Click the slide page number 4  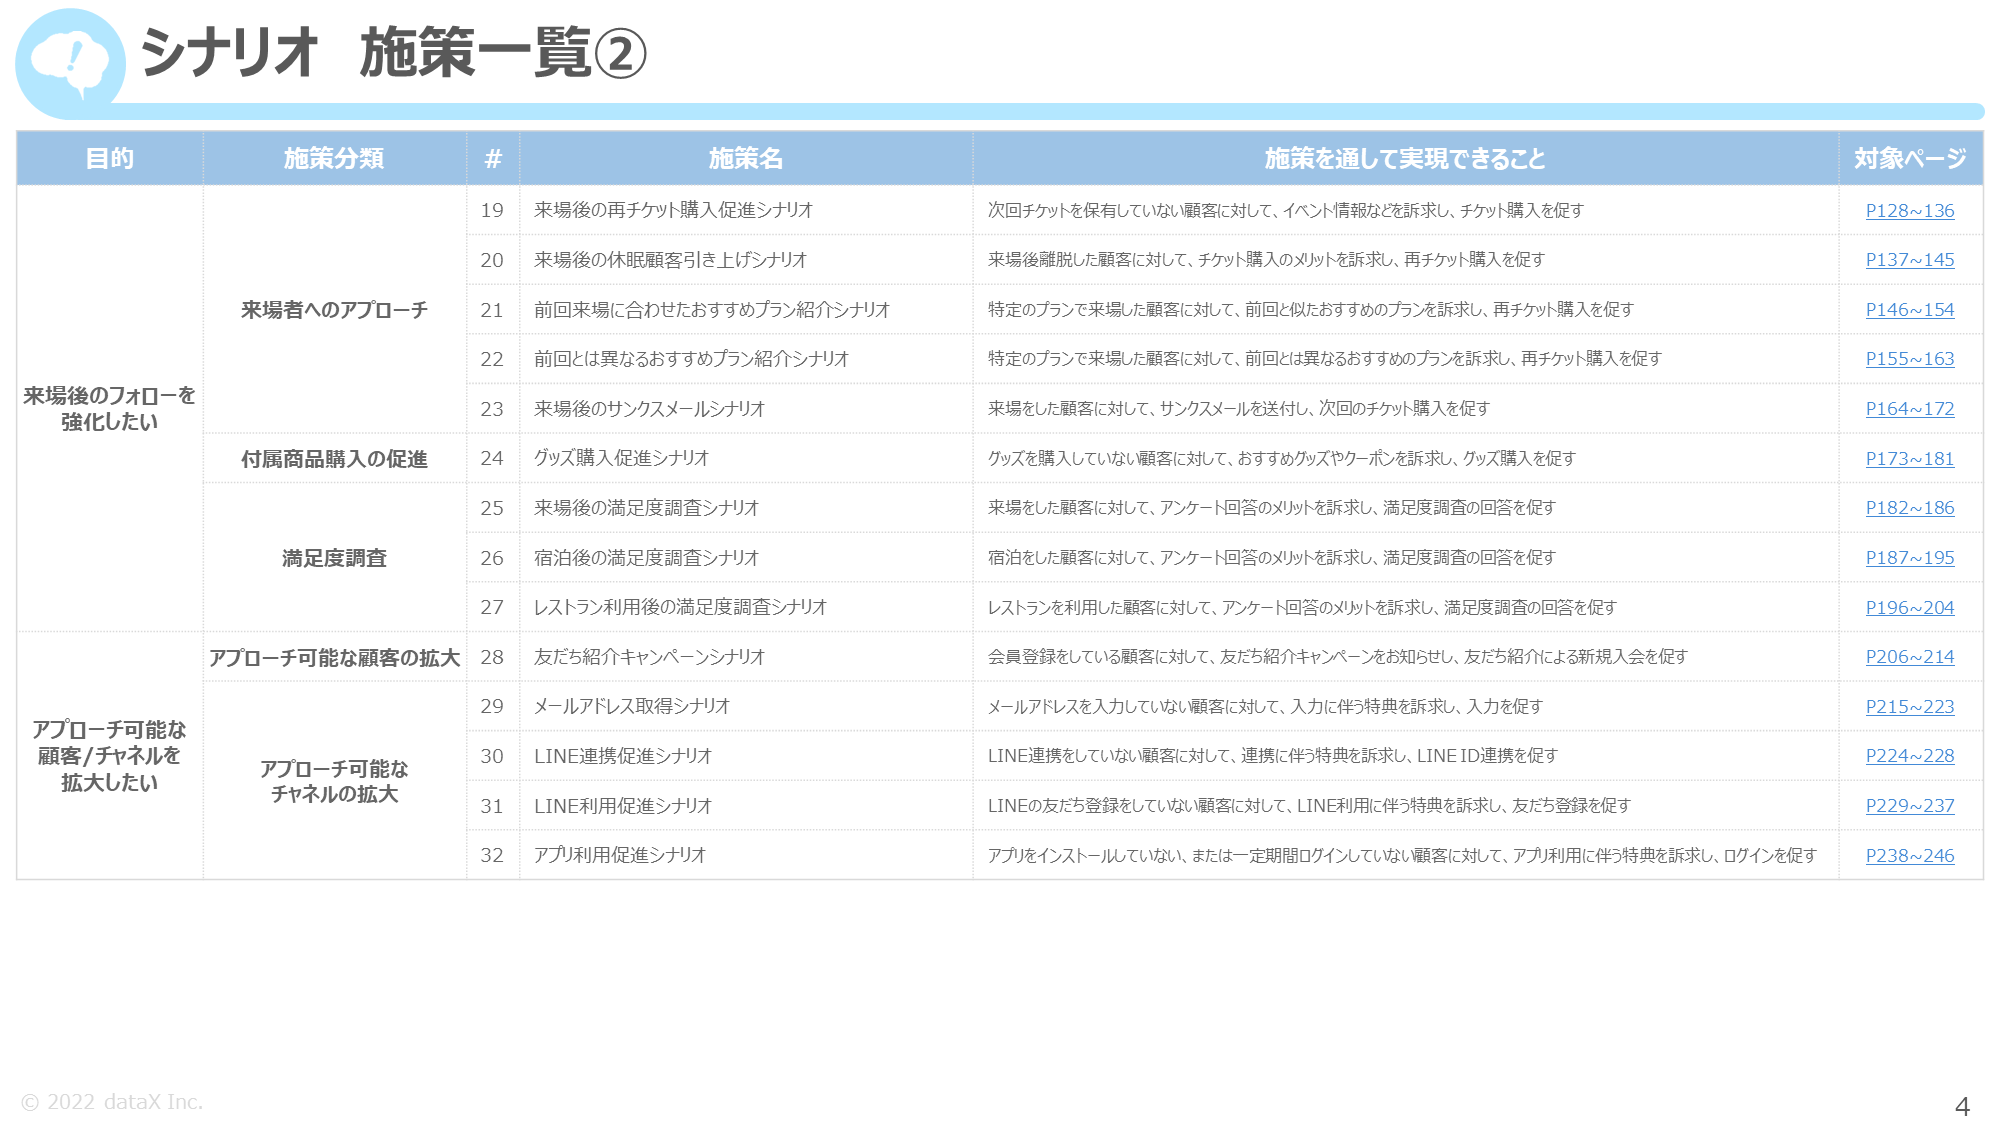pos(1962,1106)
